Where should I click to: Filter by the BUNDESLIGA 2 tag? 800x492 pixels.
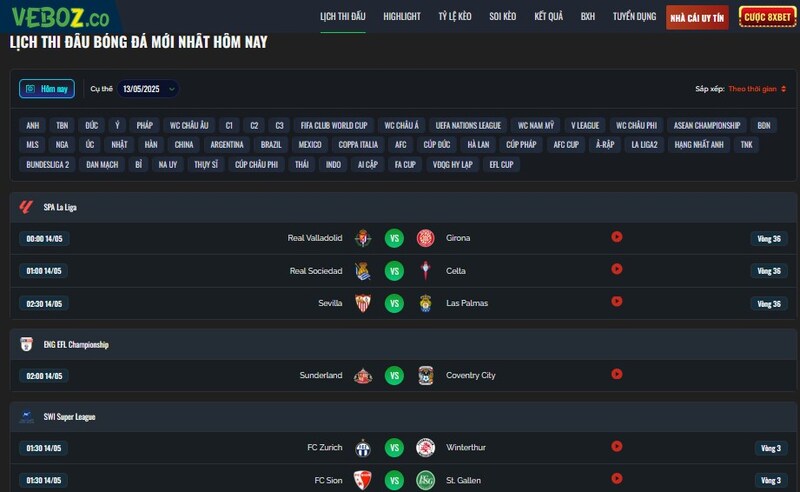pos(47,165)
